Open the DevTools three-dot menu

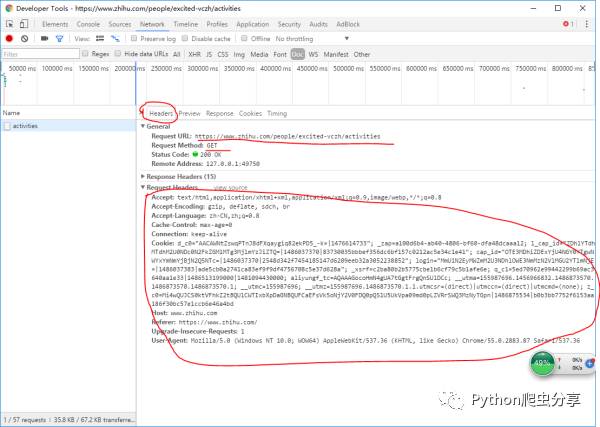click(x=587, y=24)
